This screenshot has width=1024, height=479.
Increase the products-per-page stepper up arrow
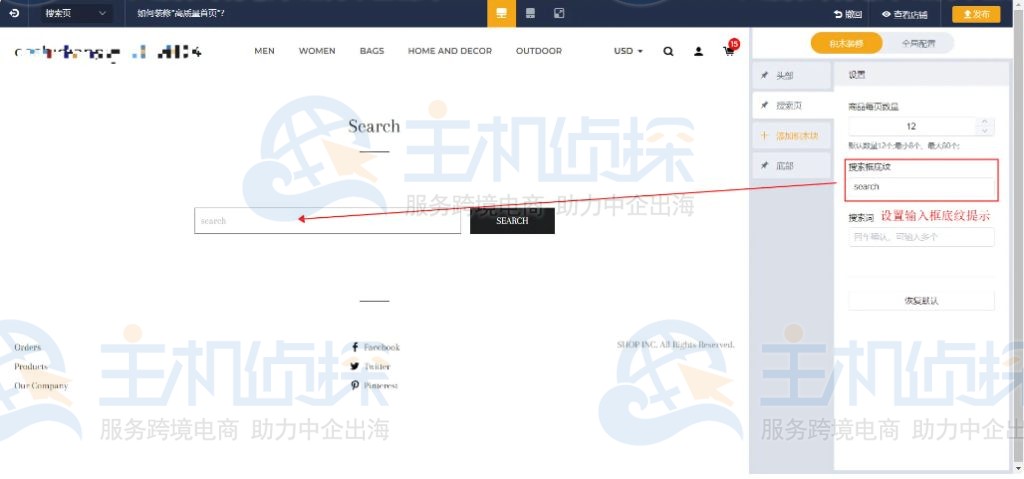(985, 122)
